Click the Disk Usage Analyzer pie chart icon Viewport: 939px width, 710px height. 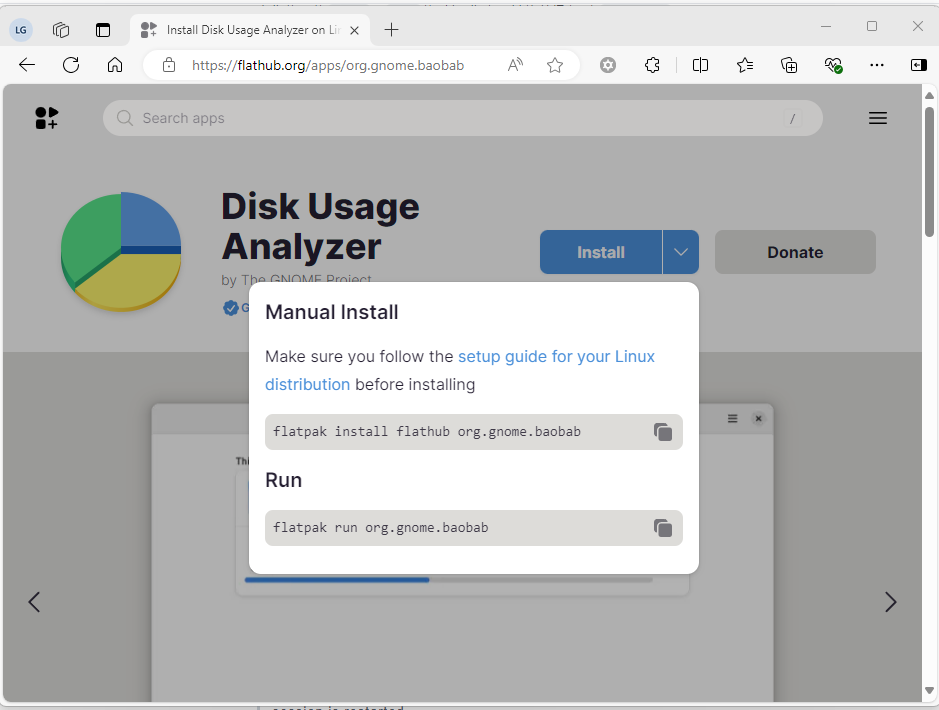coord(121,251)
